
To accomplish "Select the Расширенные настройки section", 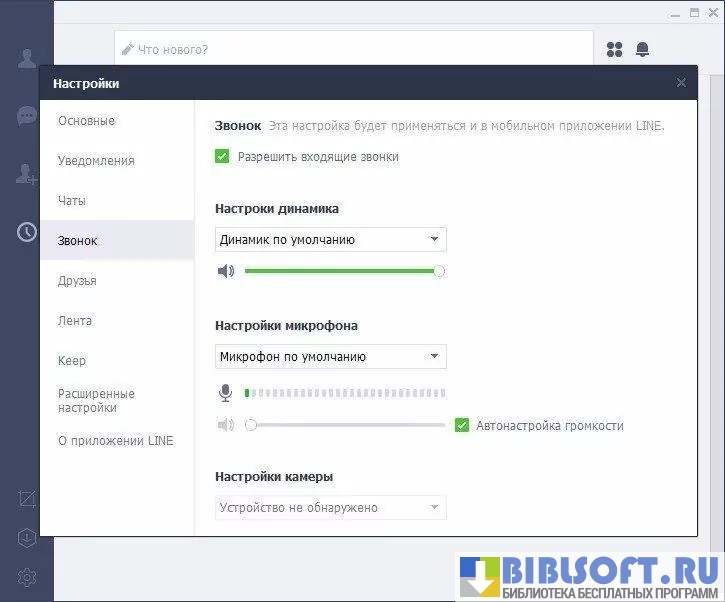I will 96,401.
